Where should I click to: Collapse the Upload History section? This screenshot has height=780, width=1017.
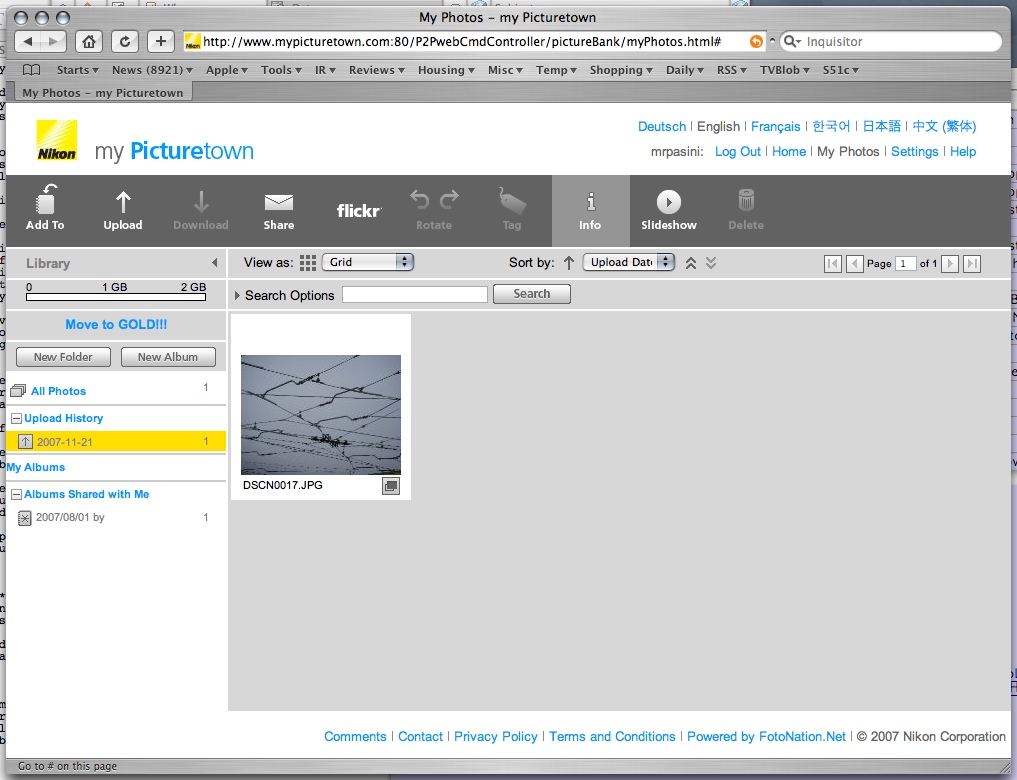point(16,418)
